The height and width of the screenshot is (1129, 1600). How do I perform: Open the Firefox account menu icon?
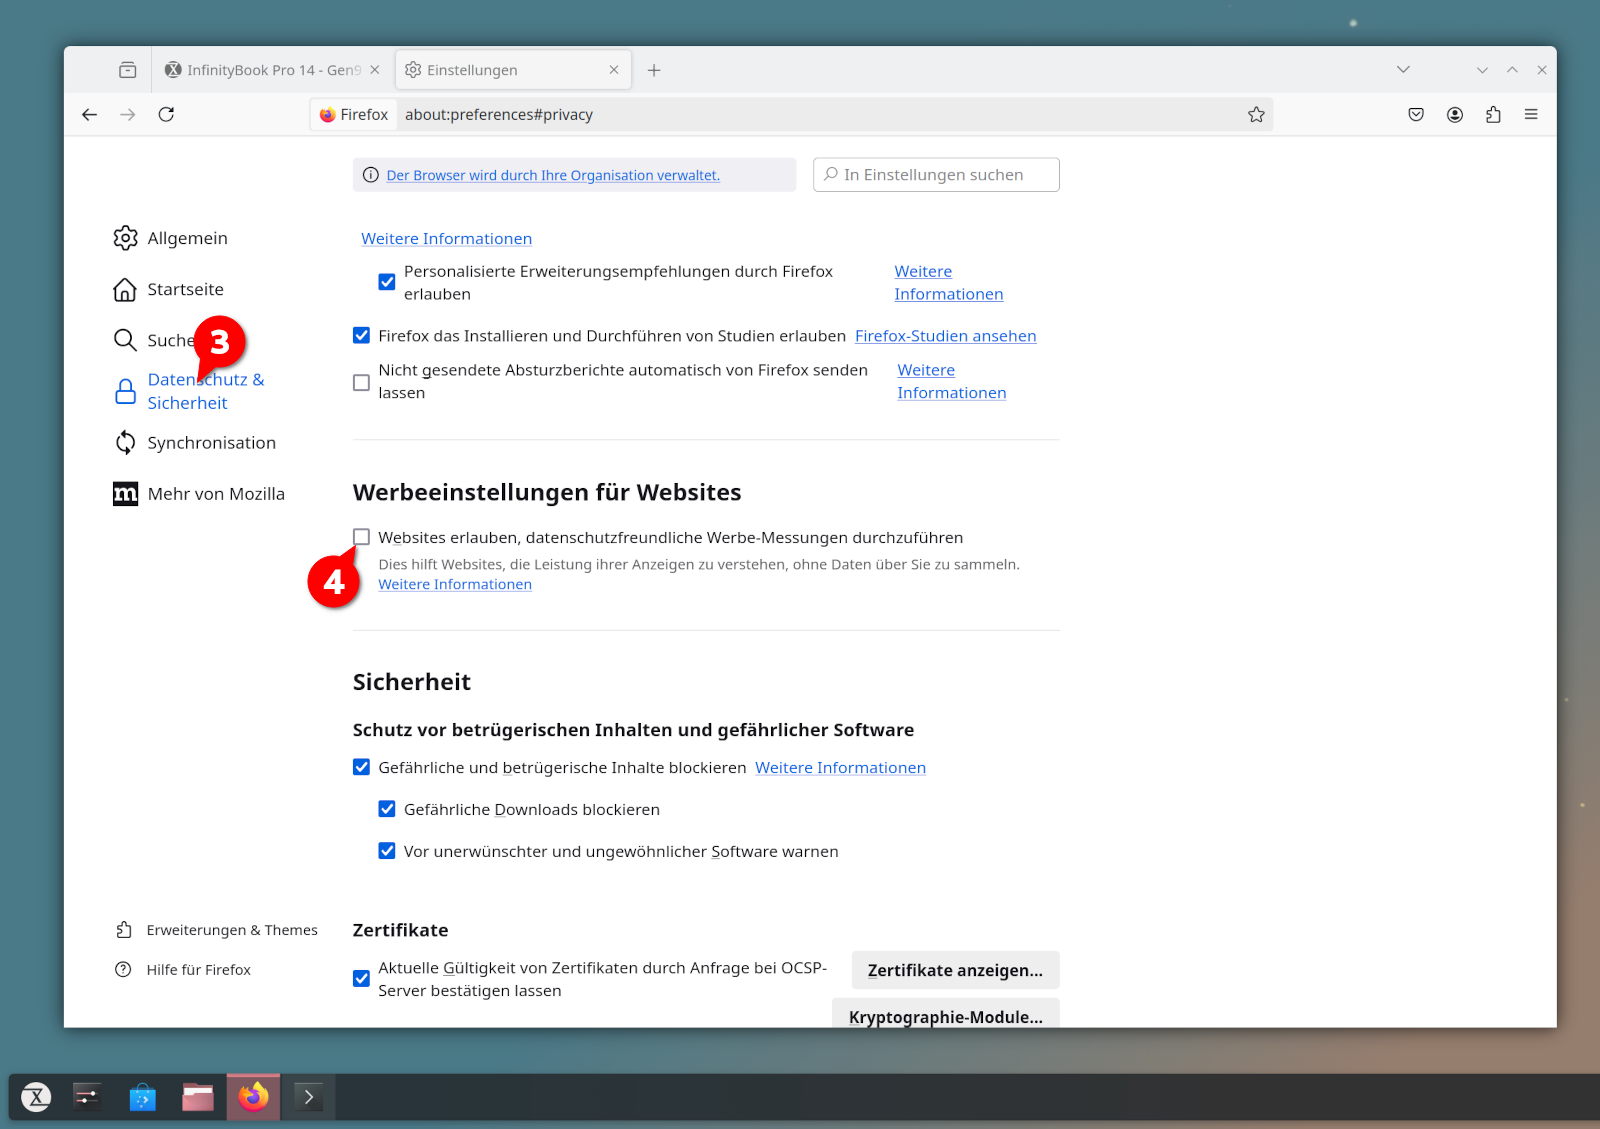pyautogui.click(x=1455, y=114)
